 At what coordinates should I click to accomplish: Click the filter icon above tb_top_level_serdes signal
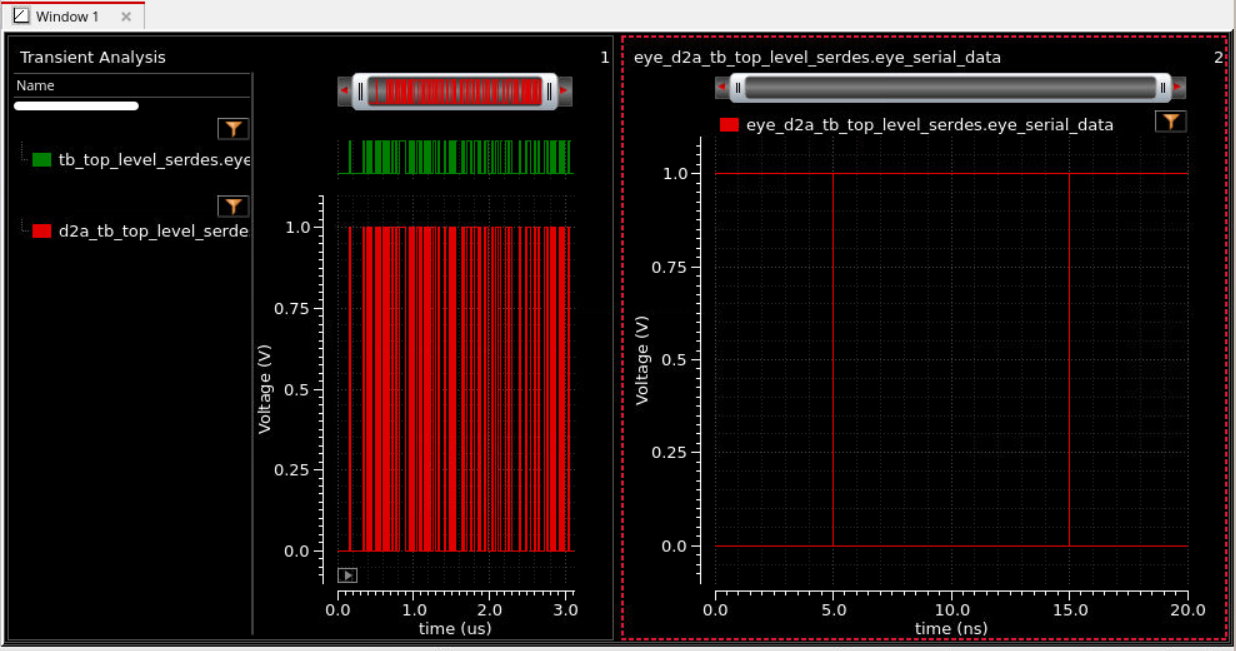(233, 129)
